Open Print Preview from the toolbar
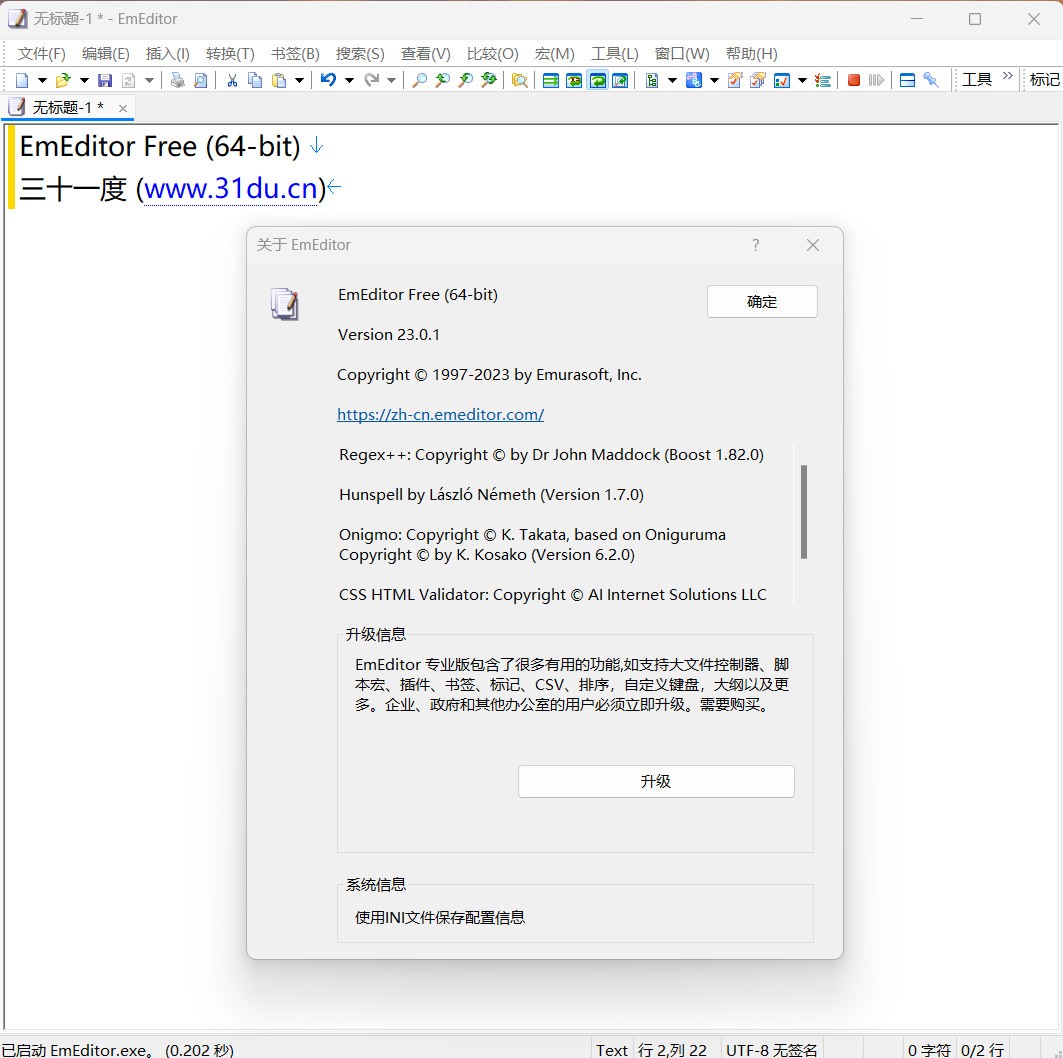Image resolution: width=1063 pixels, height=1058 pixels. 201,81
